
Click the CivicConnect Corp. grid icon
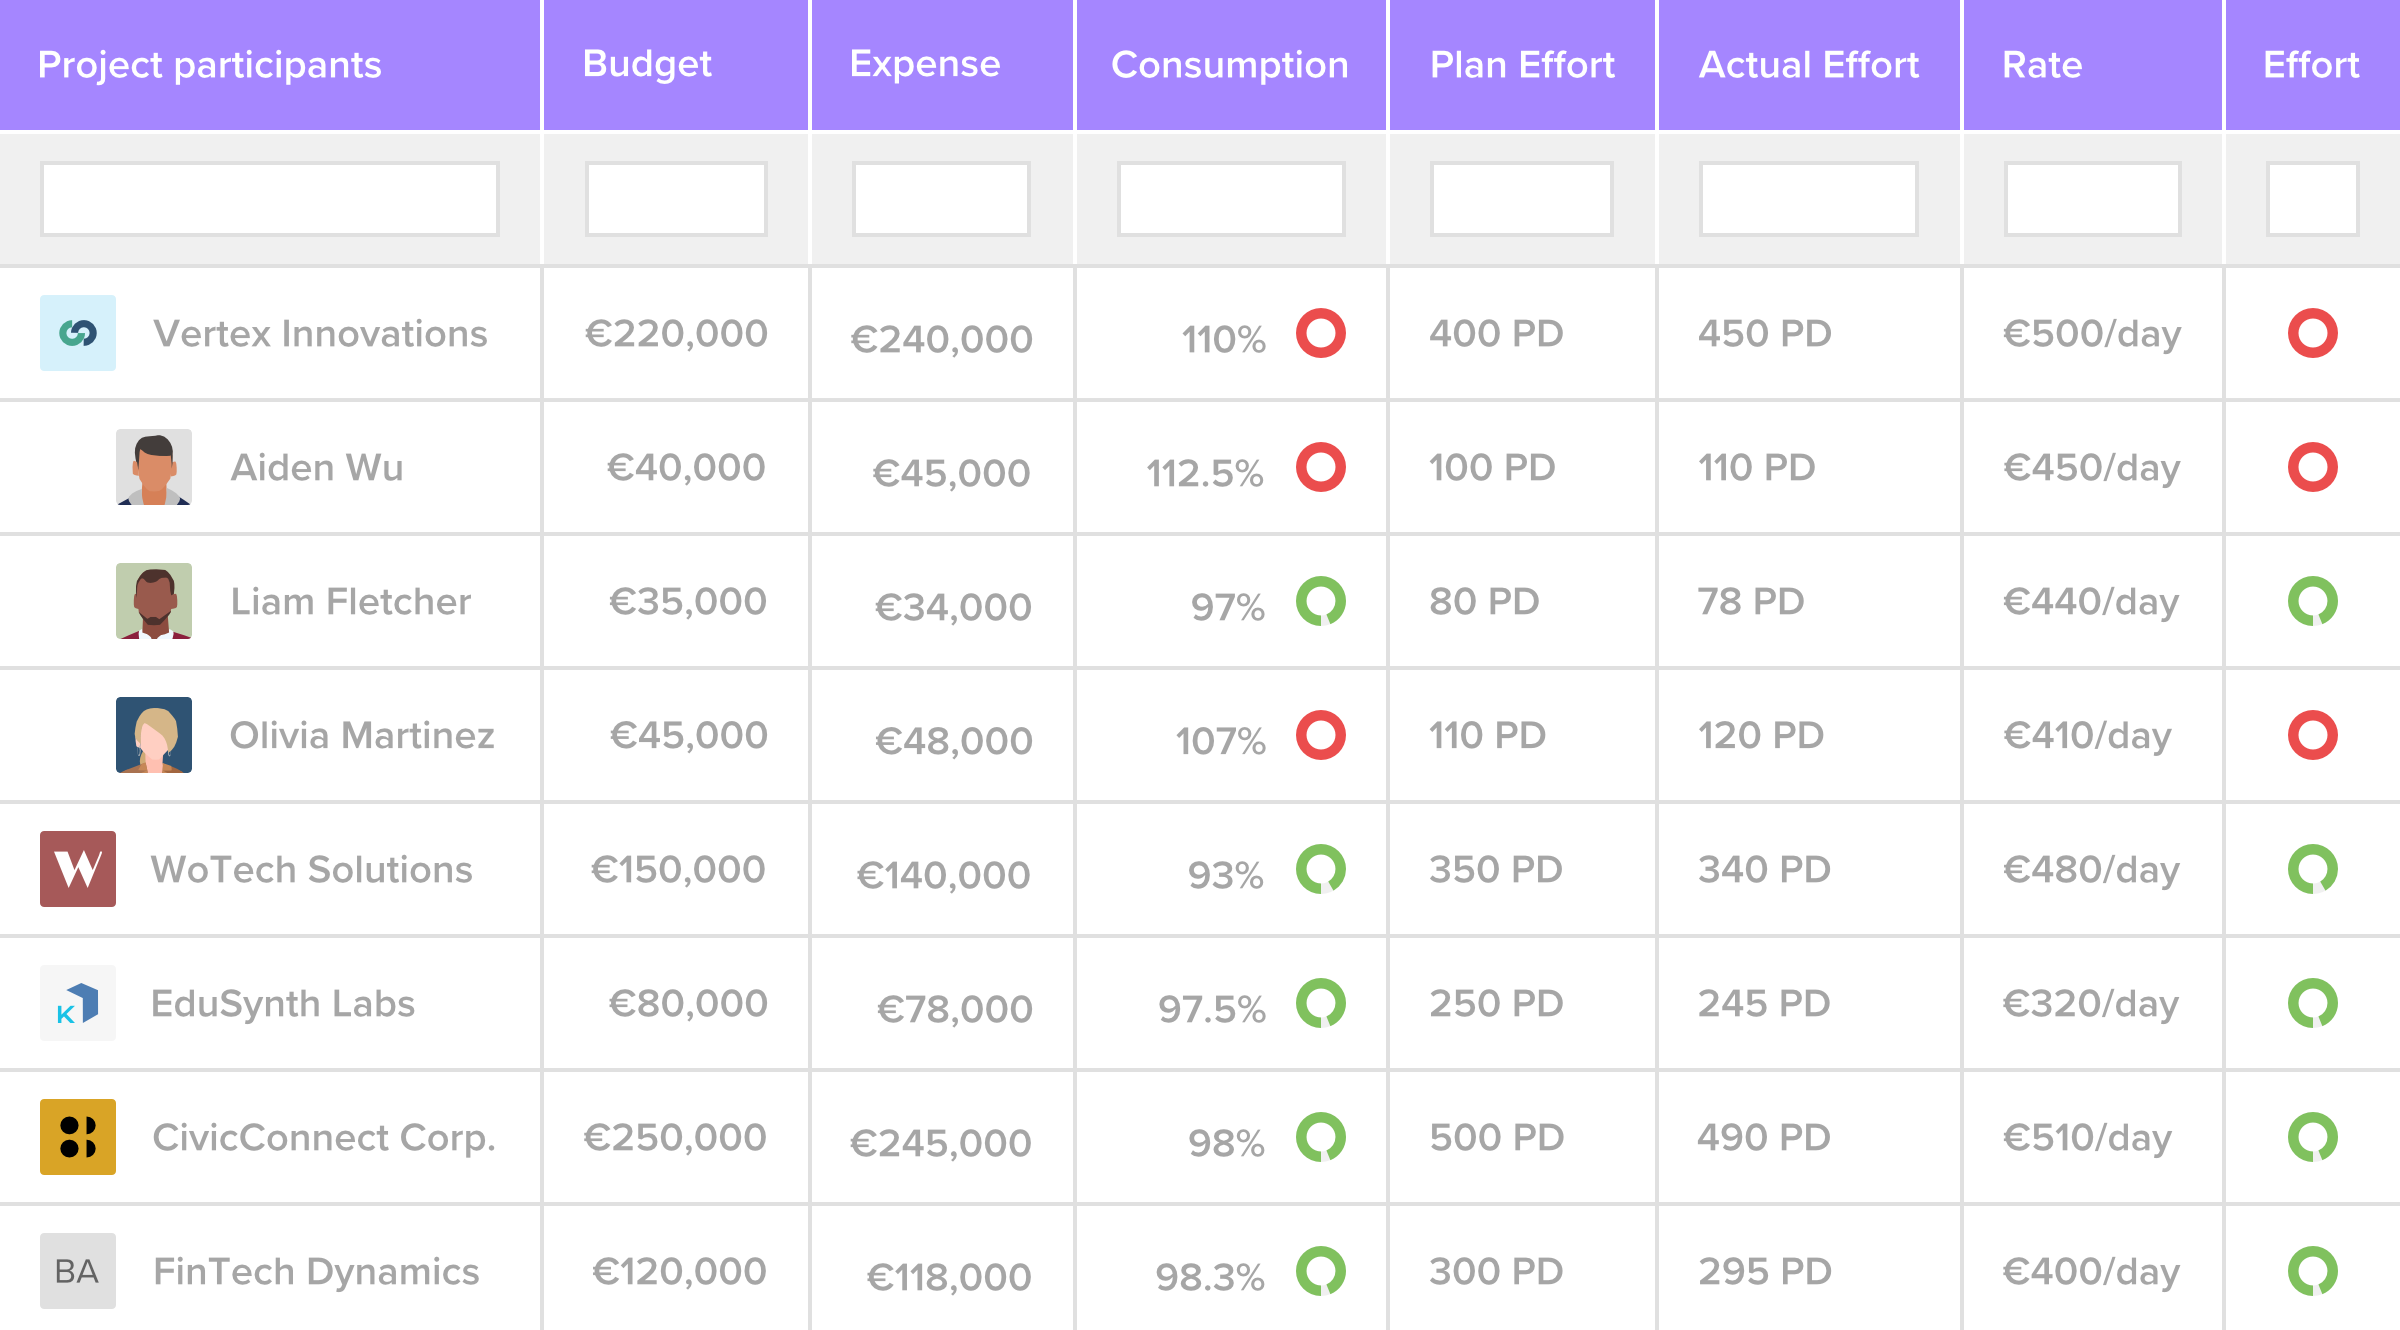(x=77, y=1147)
